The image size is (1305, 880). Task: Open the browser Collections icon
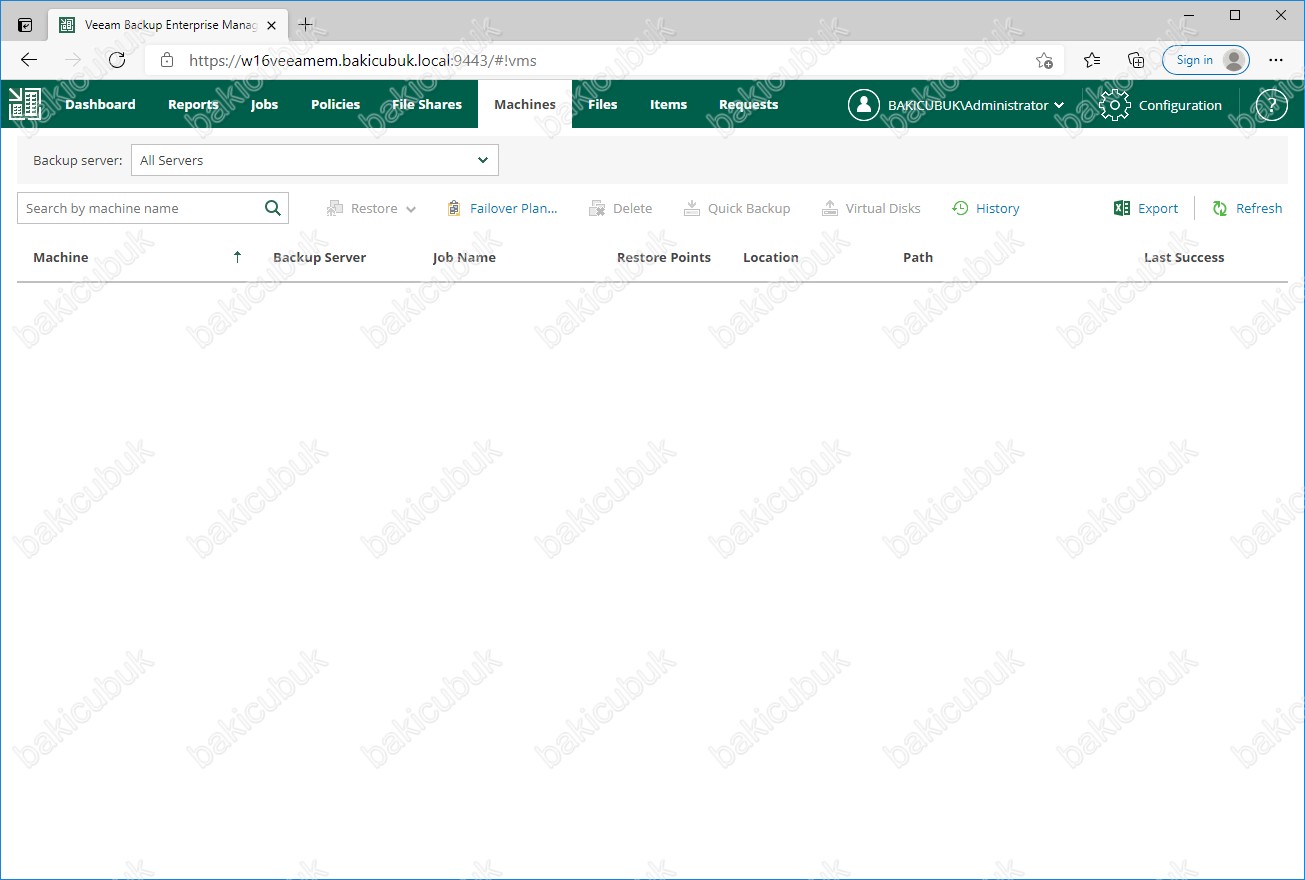(1136, 60)
